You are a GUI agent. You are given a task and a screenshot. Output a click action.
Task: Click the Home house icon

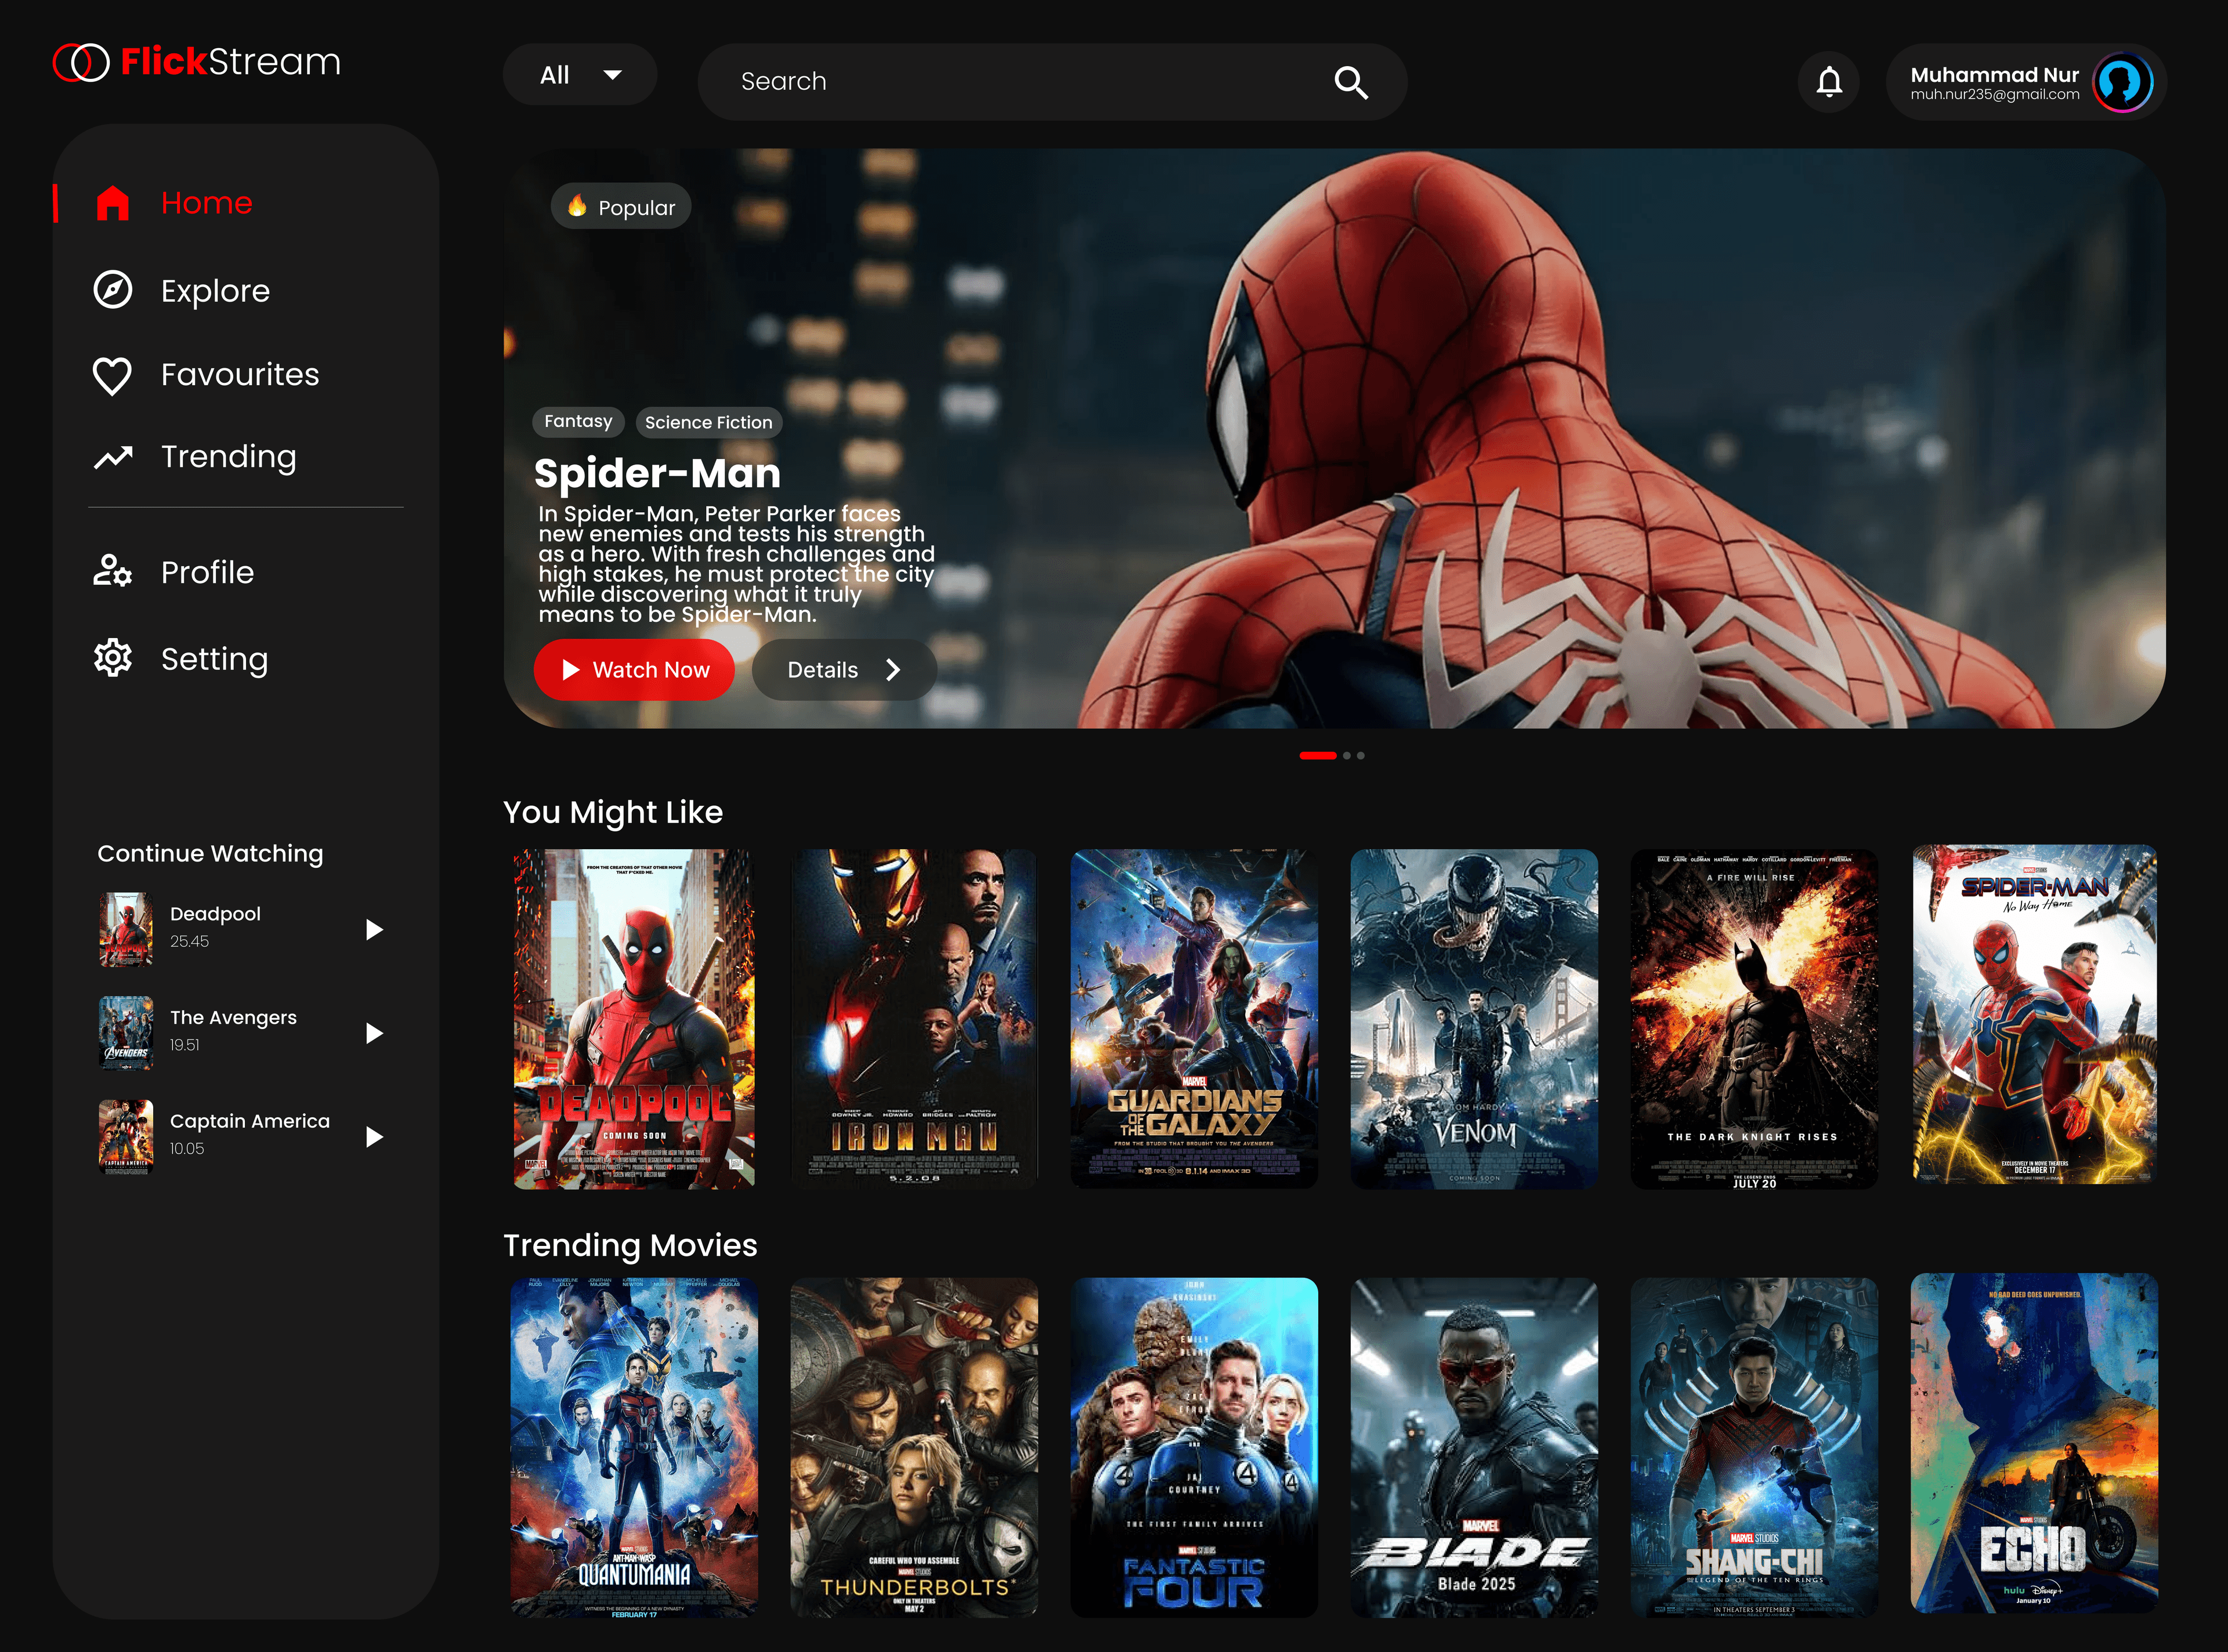113,203
